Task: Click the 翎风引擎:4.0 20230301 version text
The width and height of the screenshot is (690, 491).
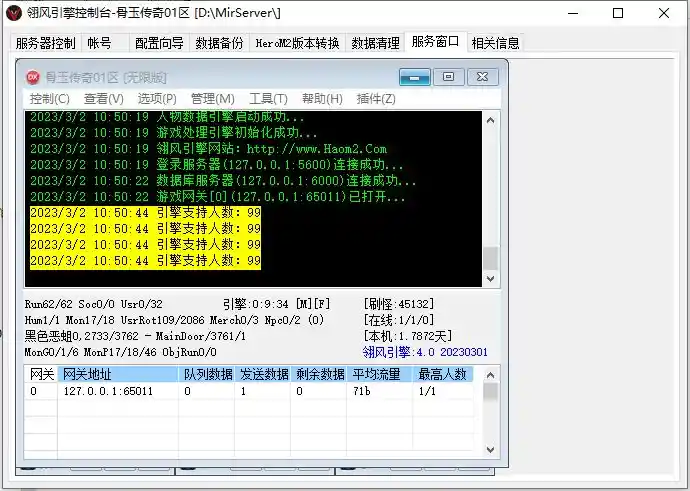Action: click(425, 352)
